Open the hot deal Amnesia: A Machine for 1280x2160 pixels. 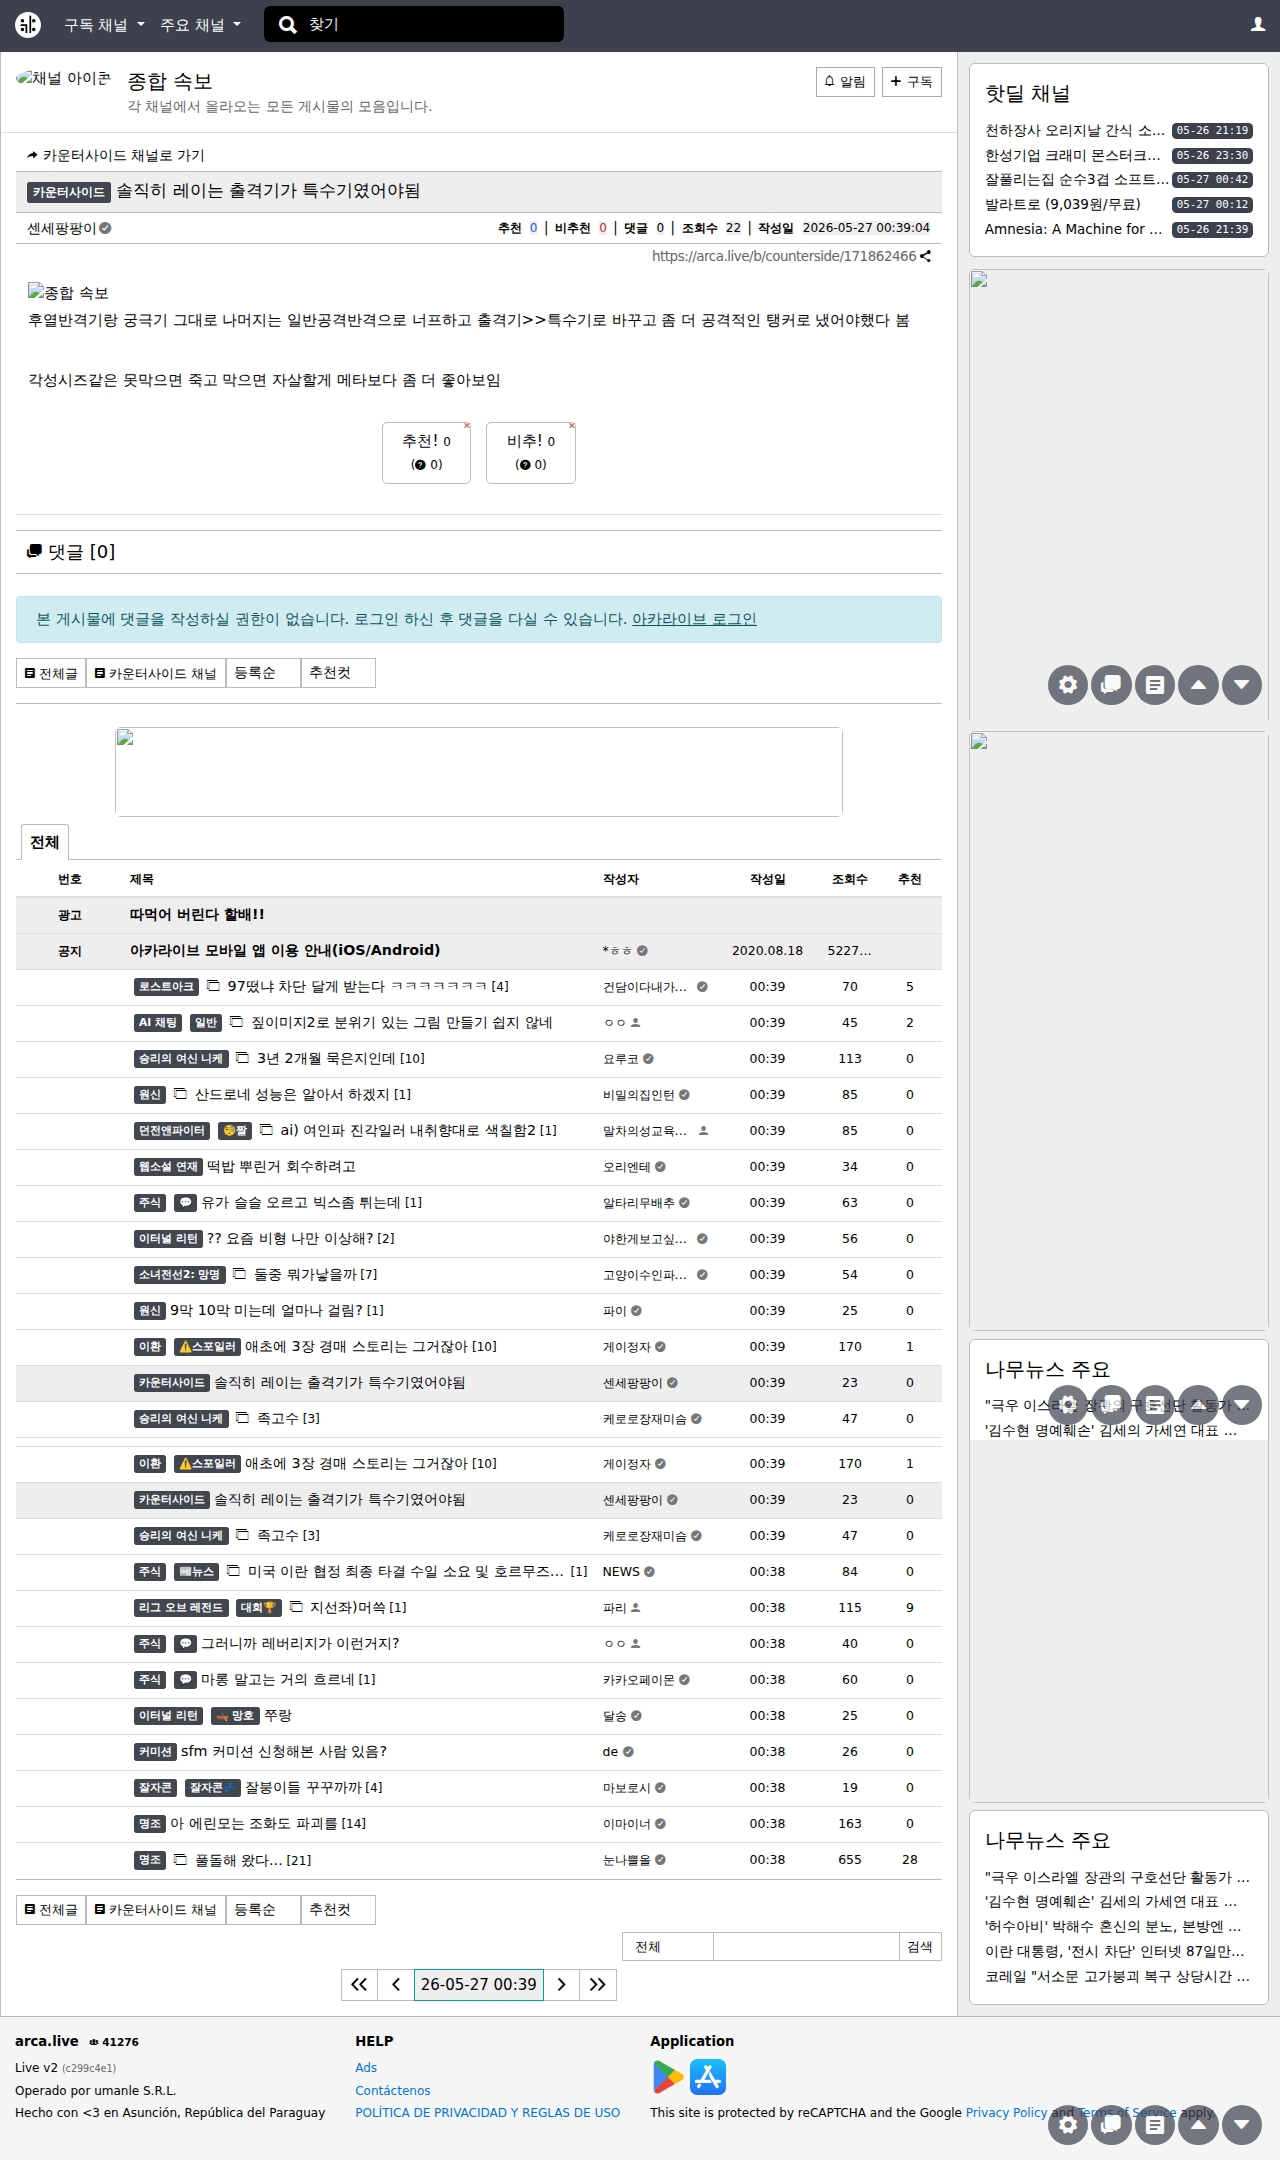point(1074,229)
